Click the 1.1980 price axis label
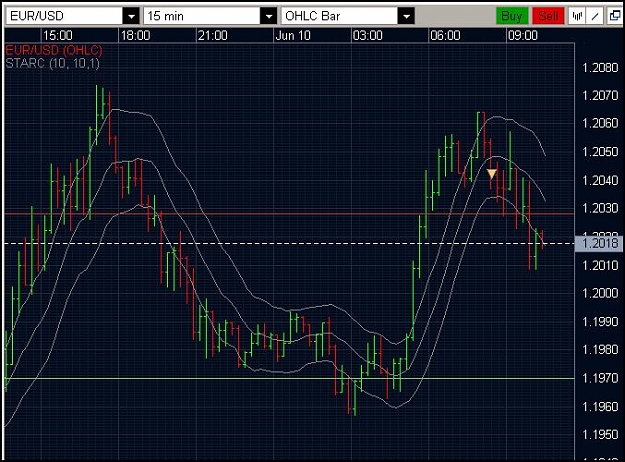The image size is (625, 462). 600,350
